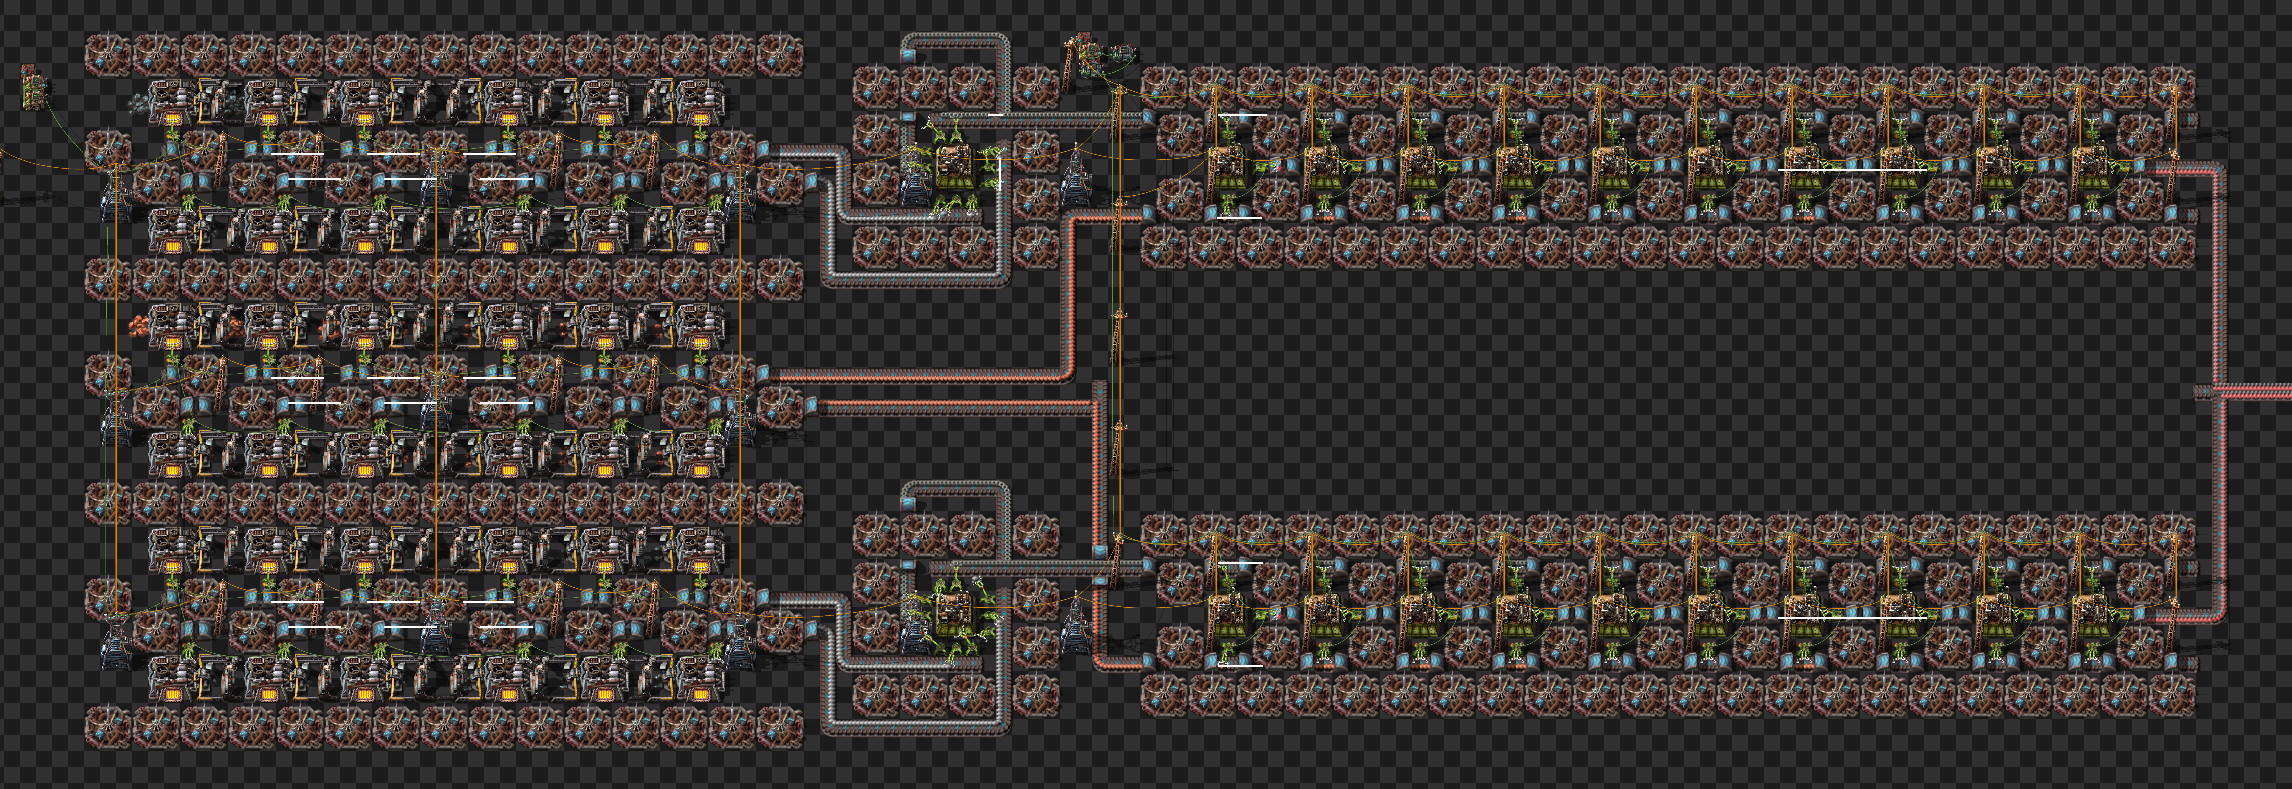Select leftmost assembler in upper right row
2292x789 pixels.
(1228, 168)
